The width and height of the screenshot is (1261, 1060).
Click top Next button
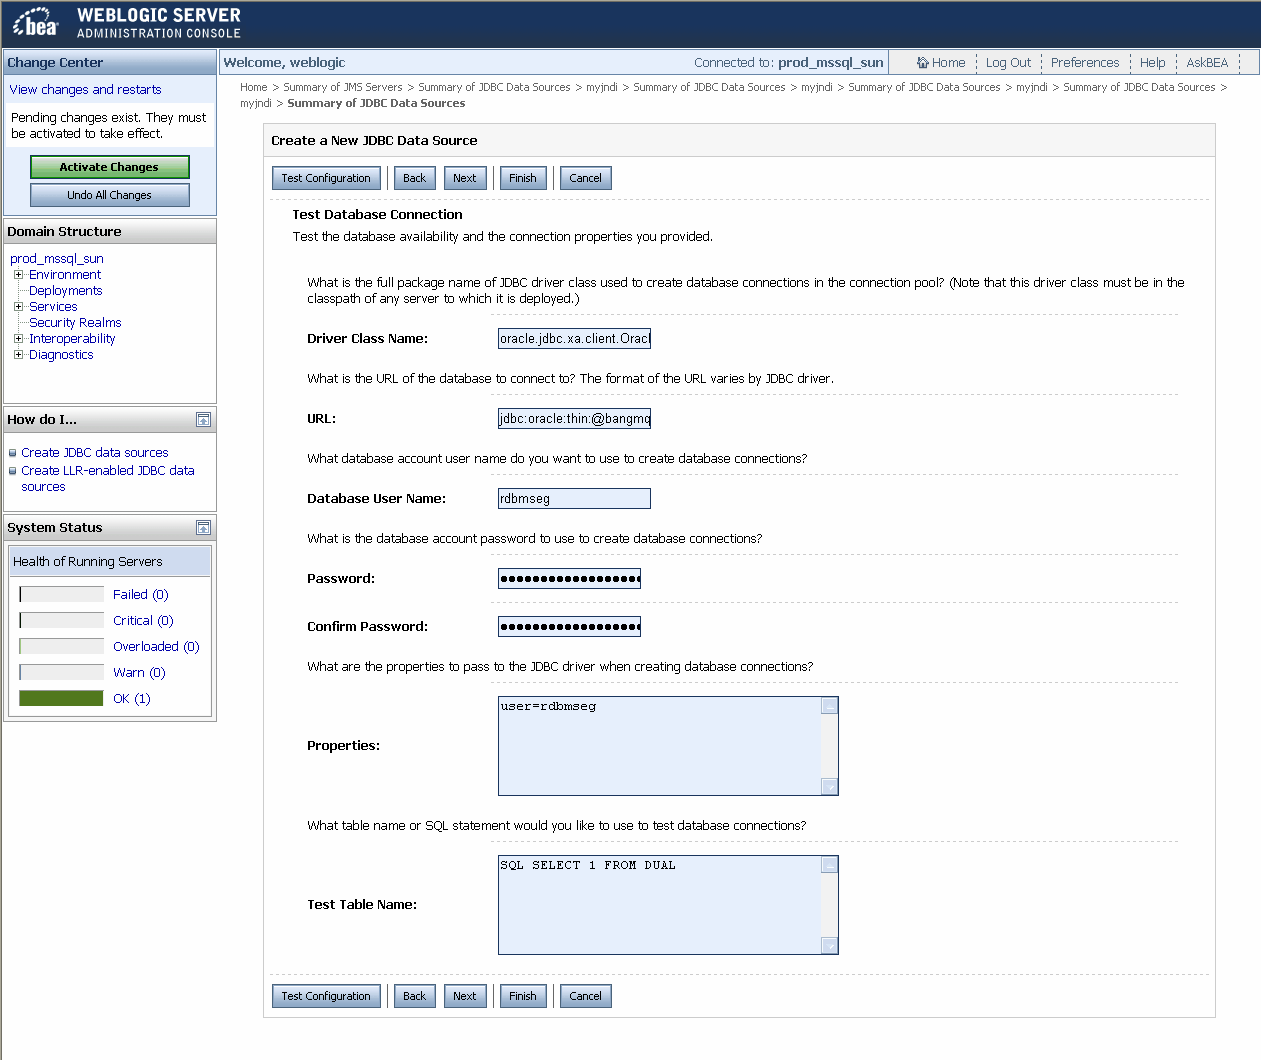click(465, 178)
